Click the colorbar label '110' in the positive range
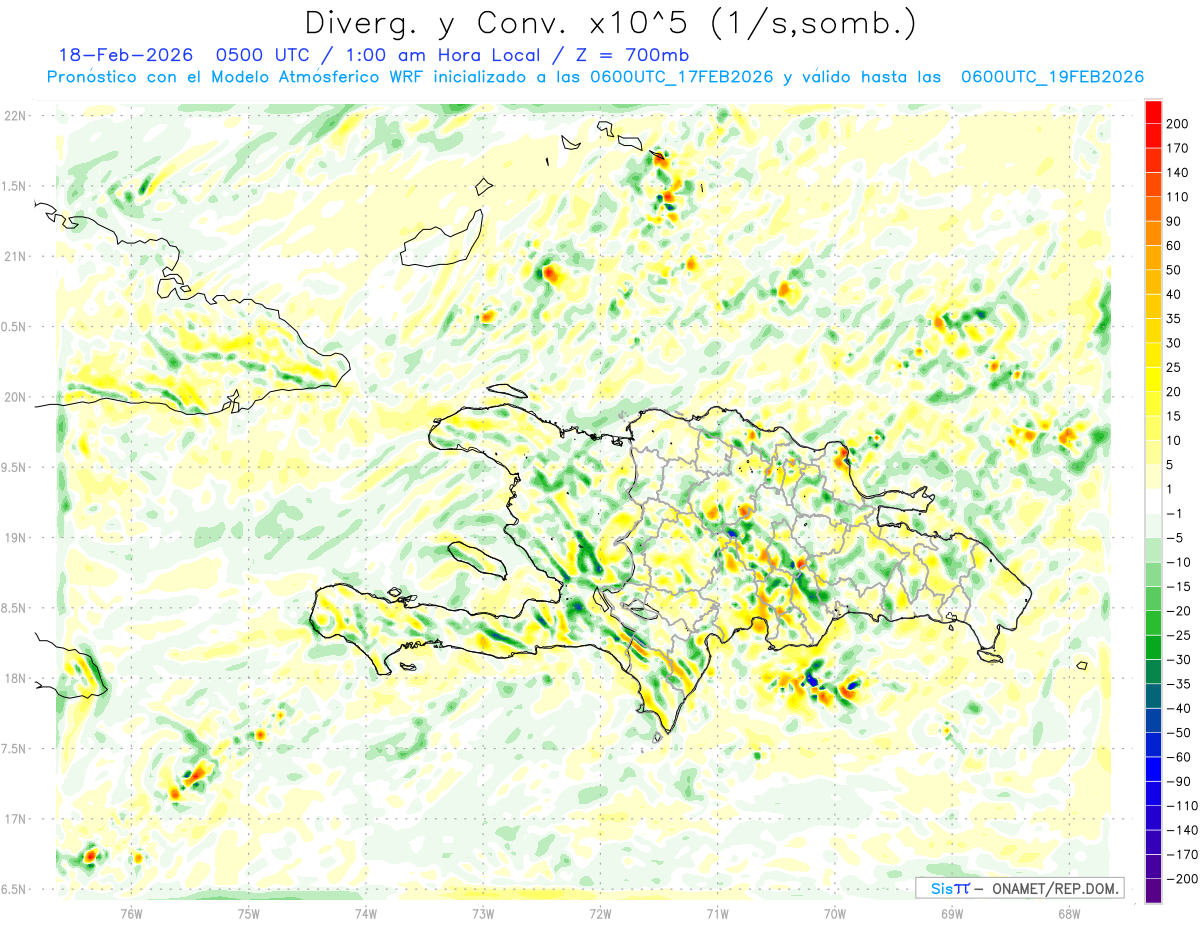1200x927 pixels. point(1178,197)
